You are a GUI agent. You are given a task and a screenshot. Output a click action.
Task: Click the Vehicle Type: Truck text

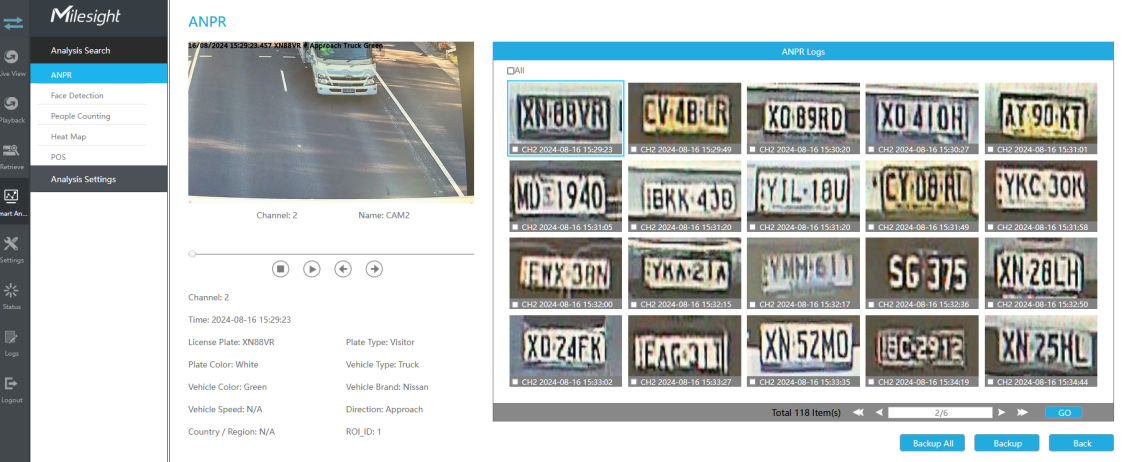point(382,365)
